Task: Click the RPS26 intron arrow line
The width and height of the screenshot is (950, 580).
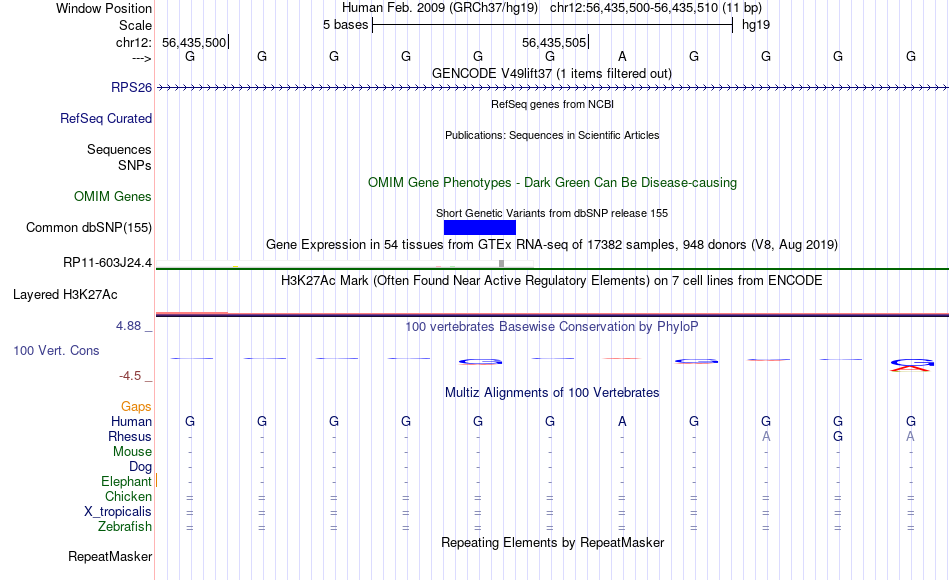Action: coord(552,88)
